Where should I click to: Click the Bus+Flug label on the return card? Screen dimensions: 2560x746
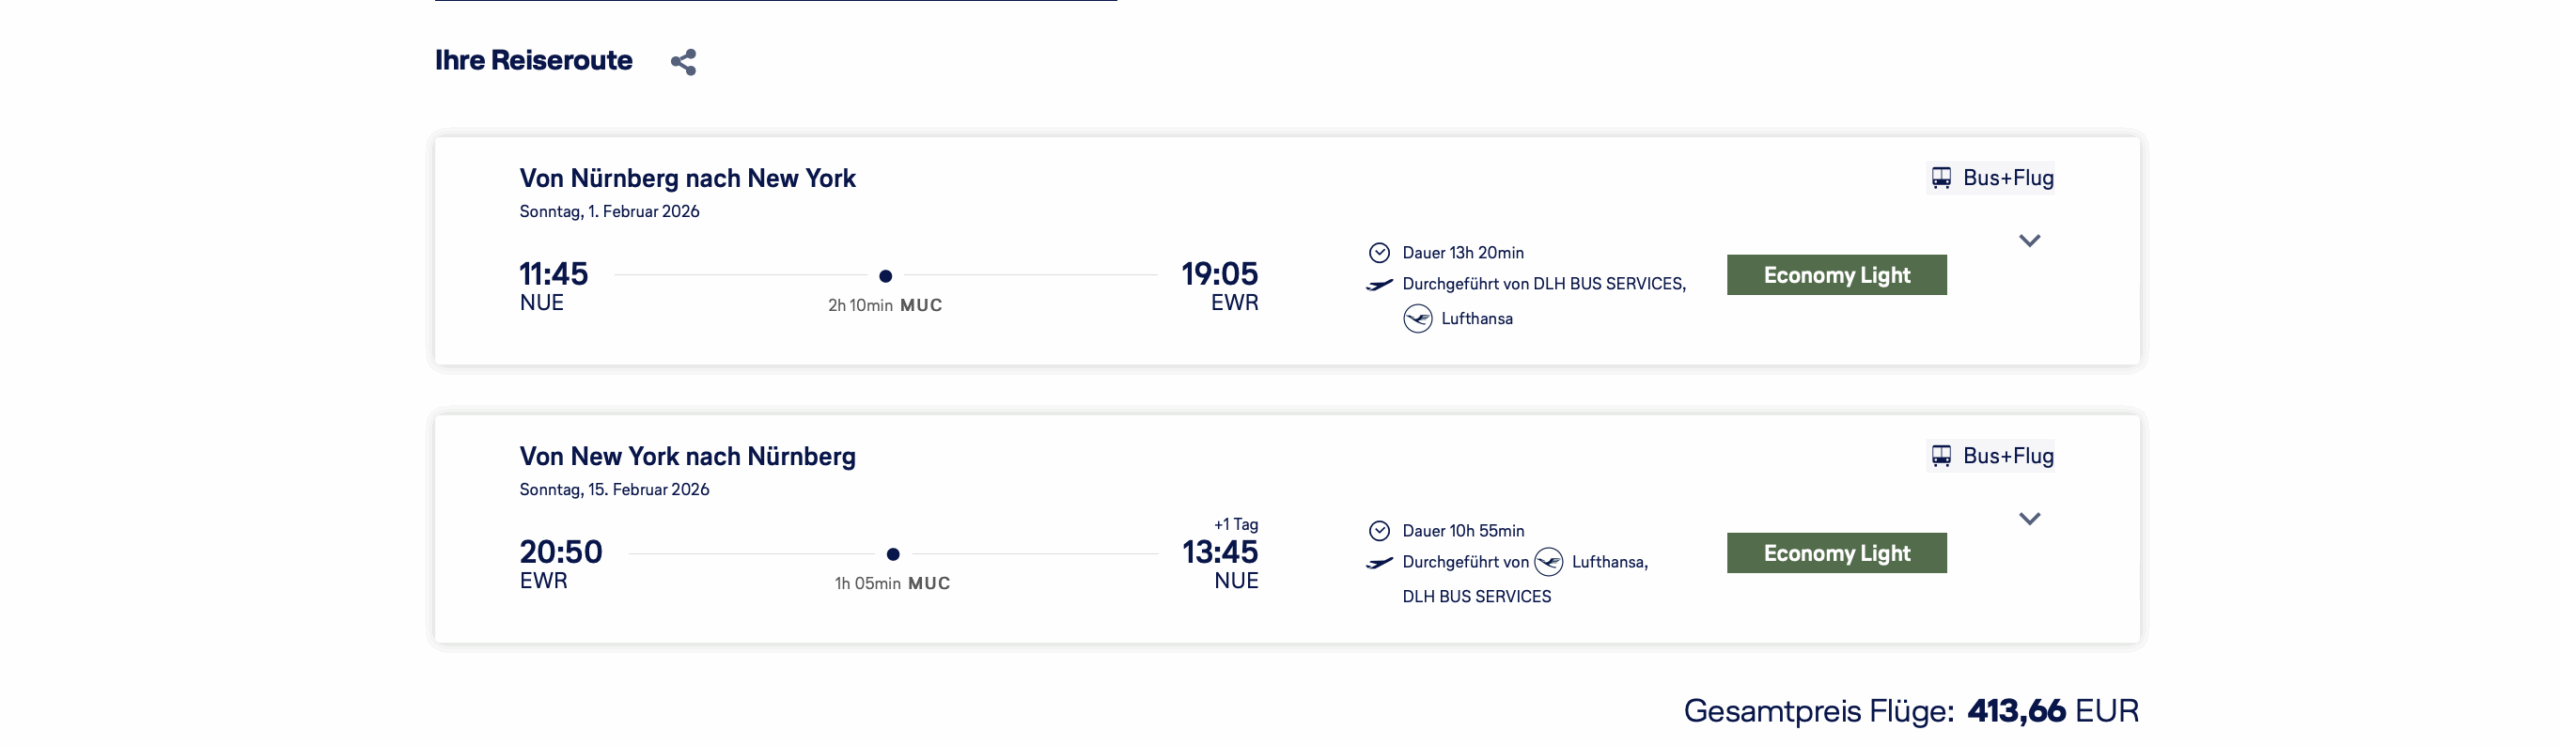point(2007,456)
